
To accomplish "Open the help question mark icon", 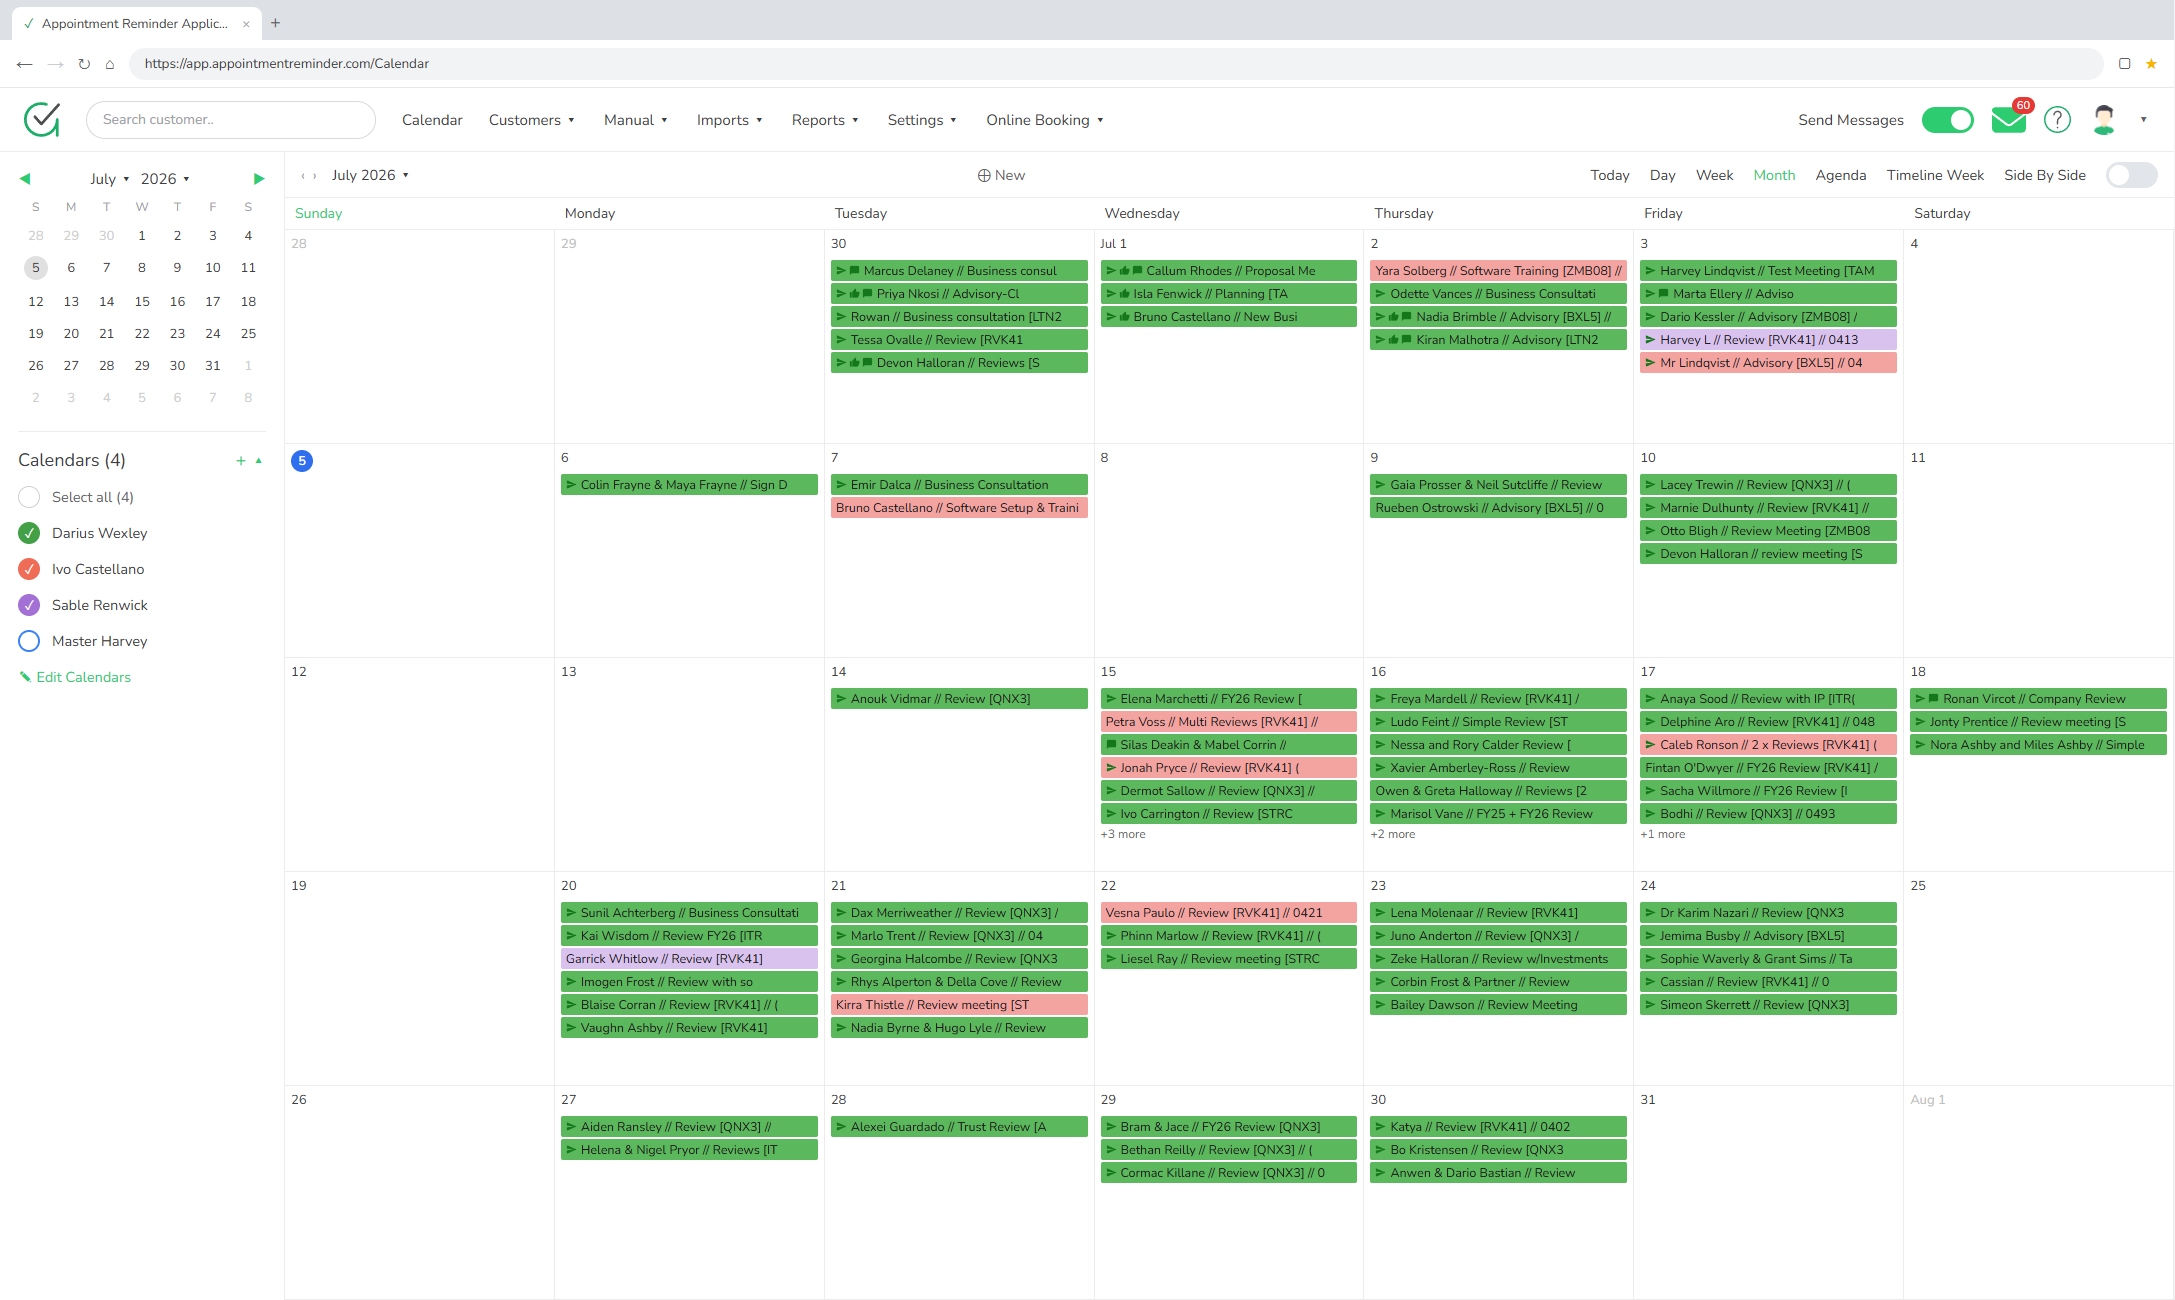I will 2057,120.
